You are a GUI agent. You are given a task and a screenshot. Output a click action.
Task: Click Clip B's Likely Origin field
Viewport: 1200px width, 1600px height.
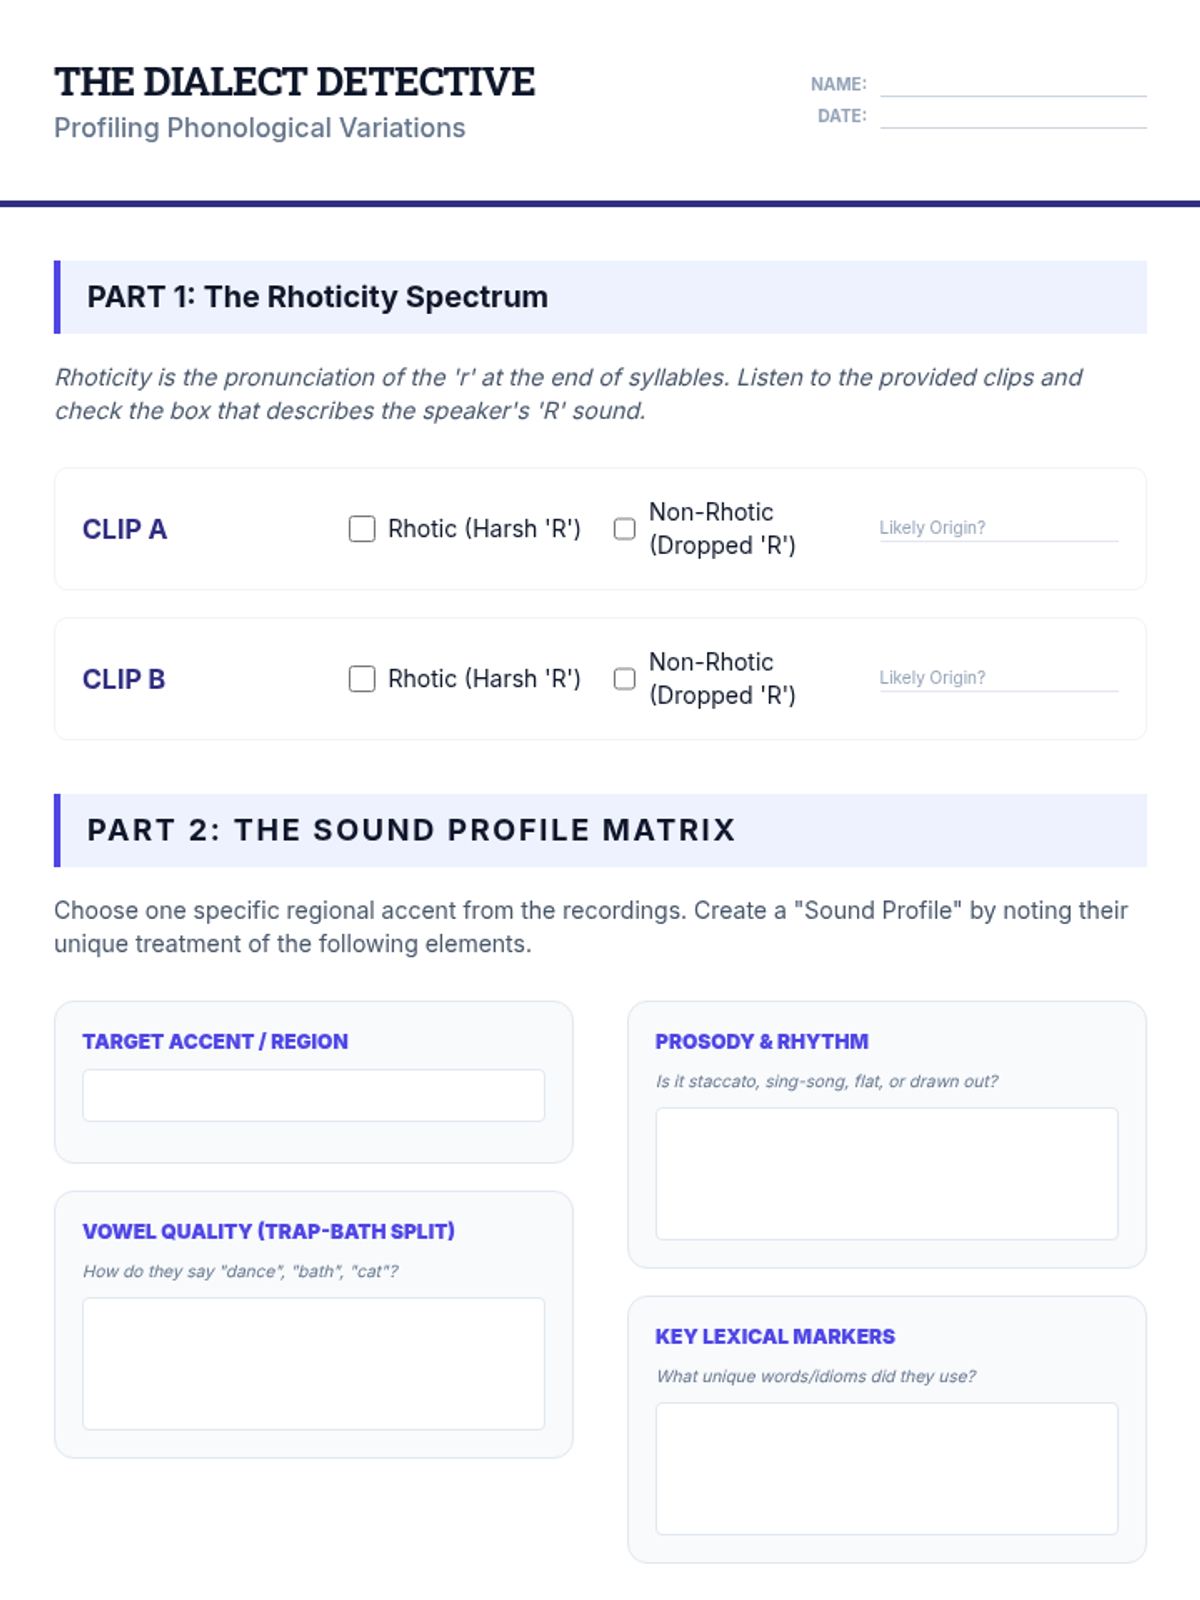[x=998, y=678]
